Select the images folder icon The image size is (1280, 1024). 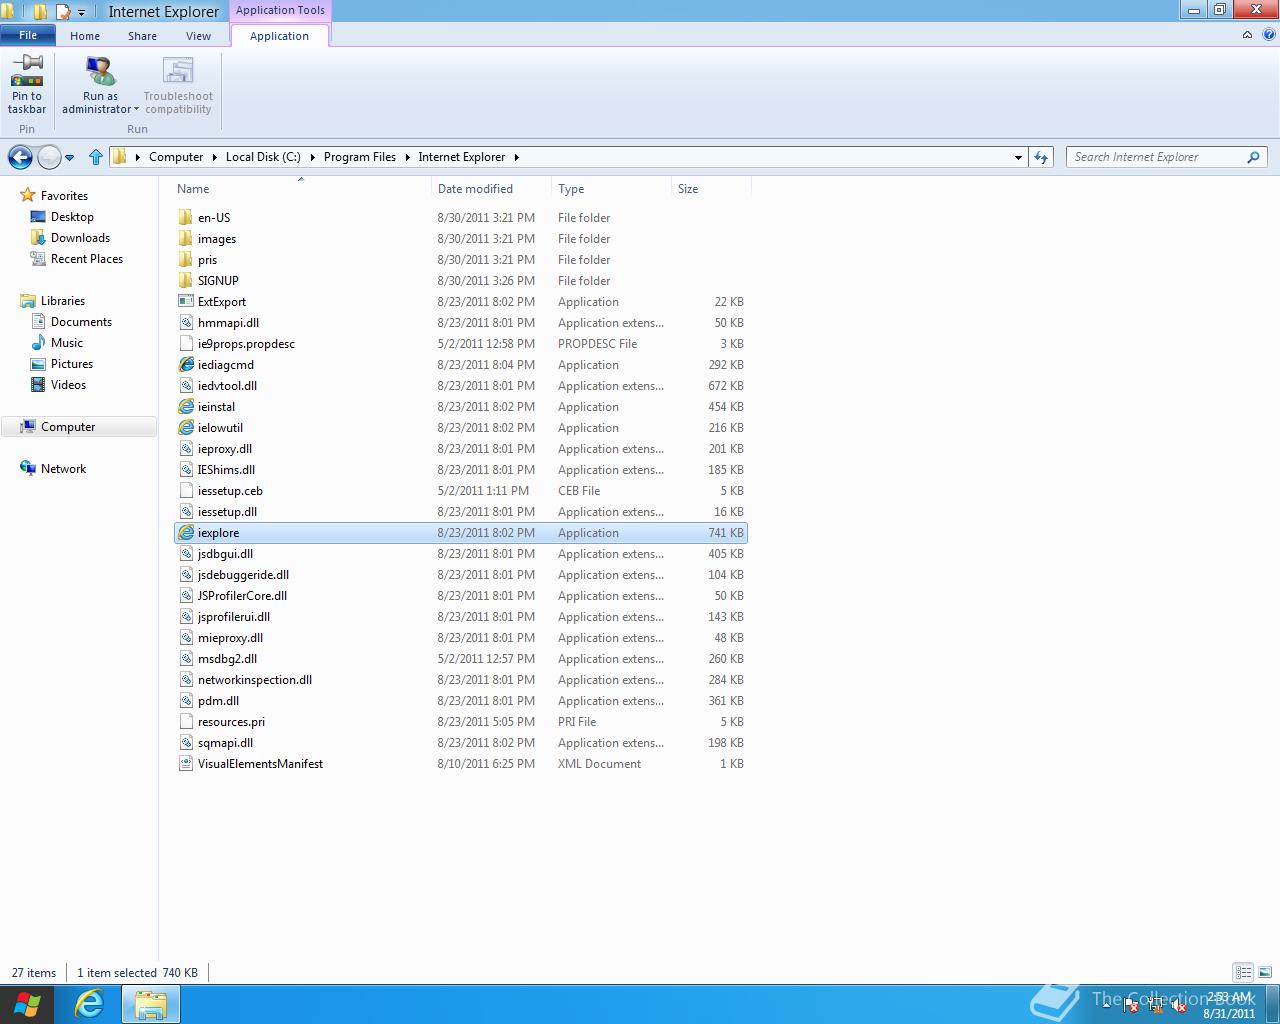point(185,239)
